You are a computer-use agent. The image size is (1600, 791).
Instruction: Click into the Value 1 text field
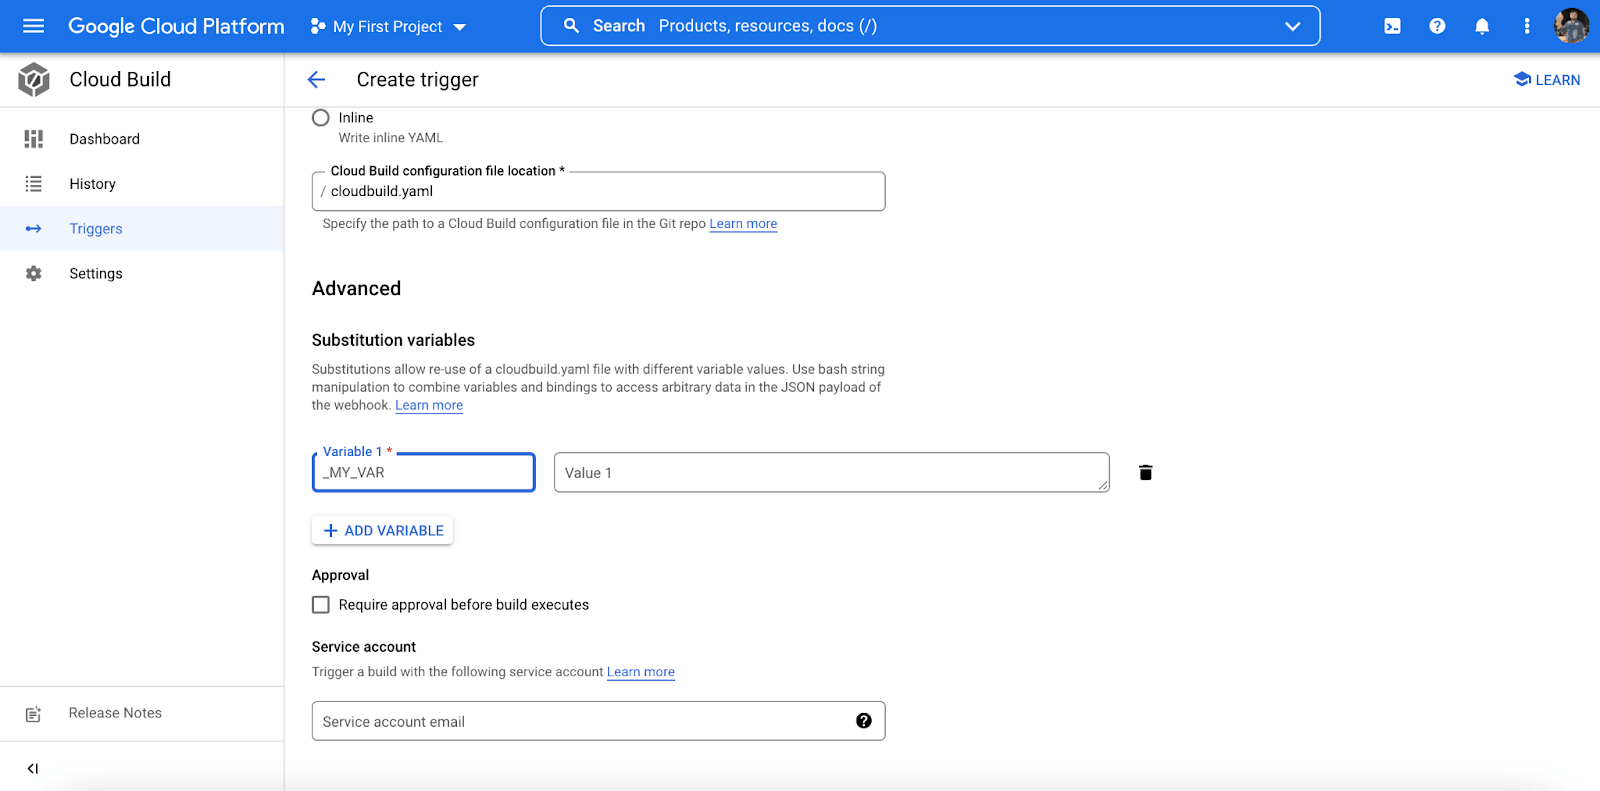point(830,473)
